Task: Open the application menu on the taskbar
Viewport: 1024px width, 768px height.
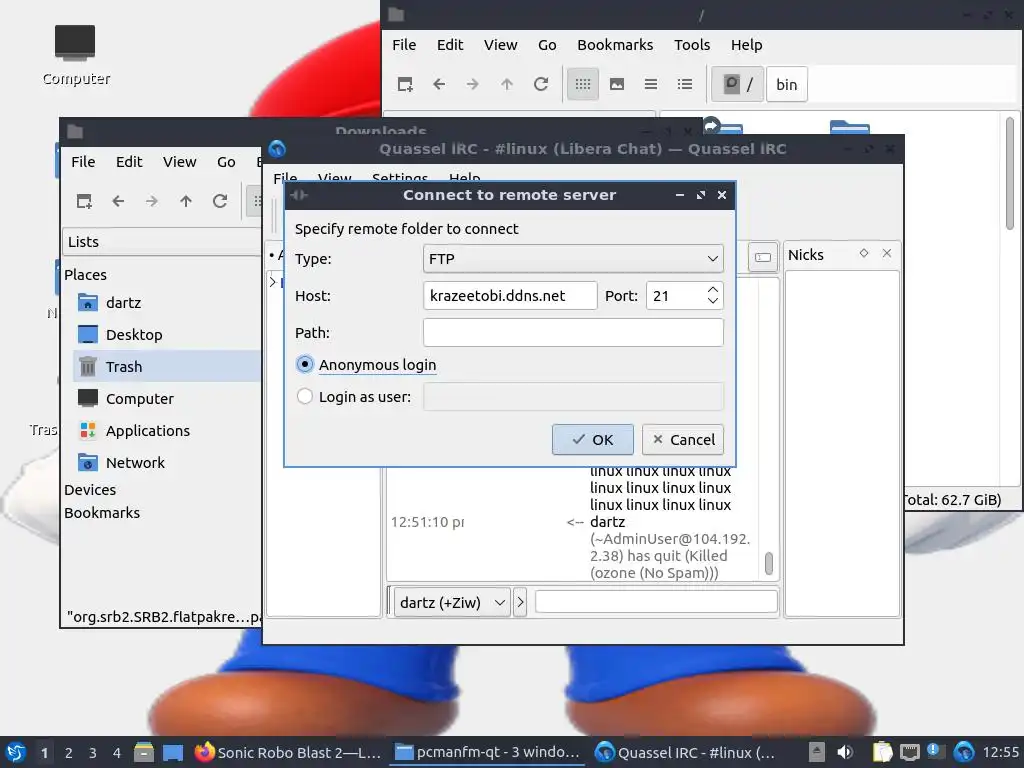Action: [16, 752]
